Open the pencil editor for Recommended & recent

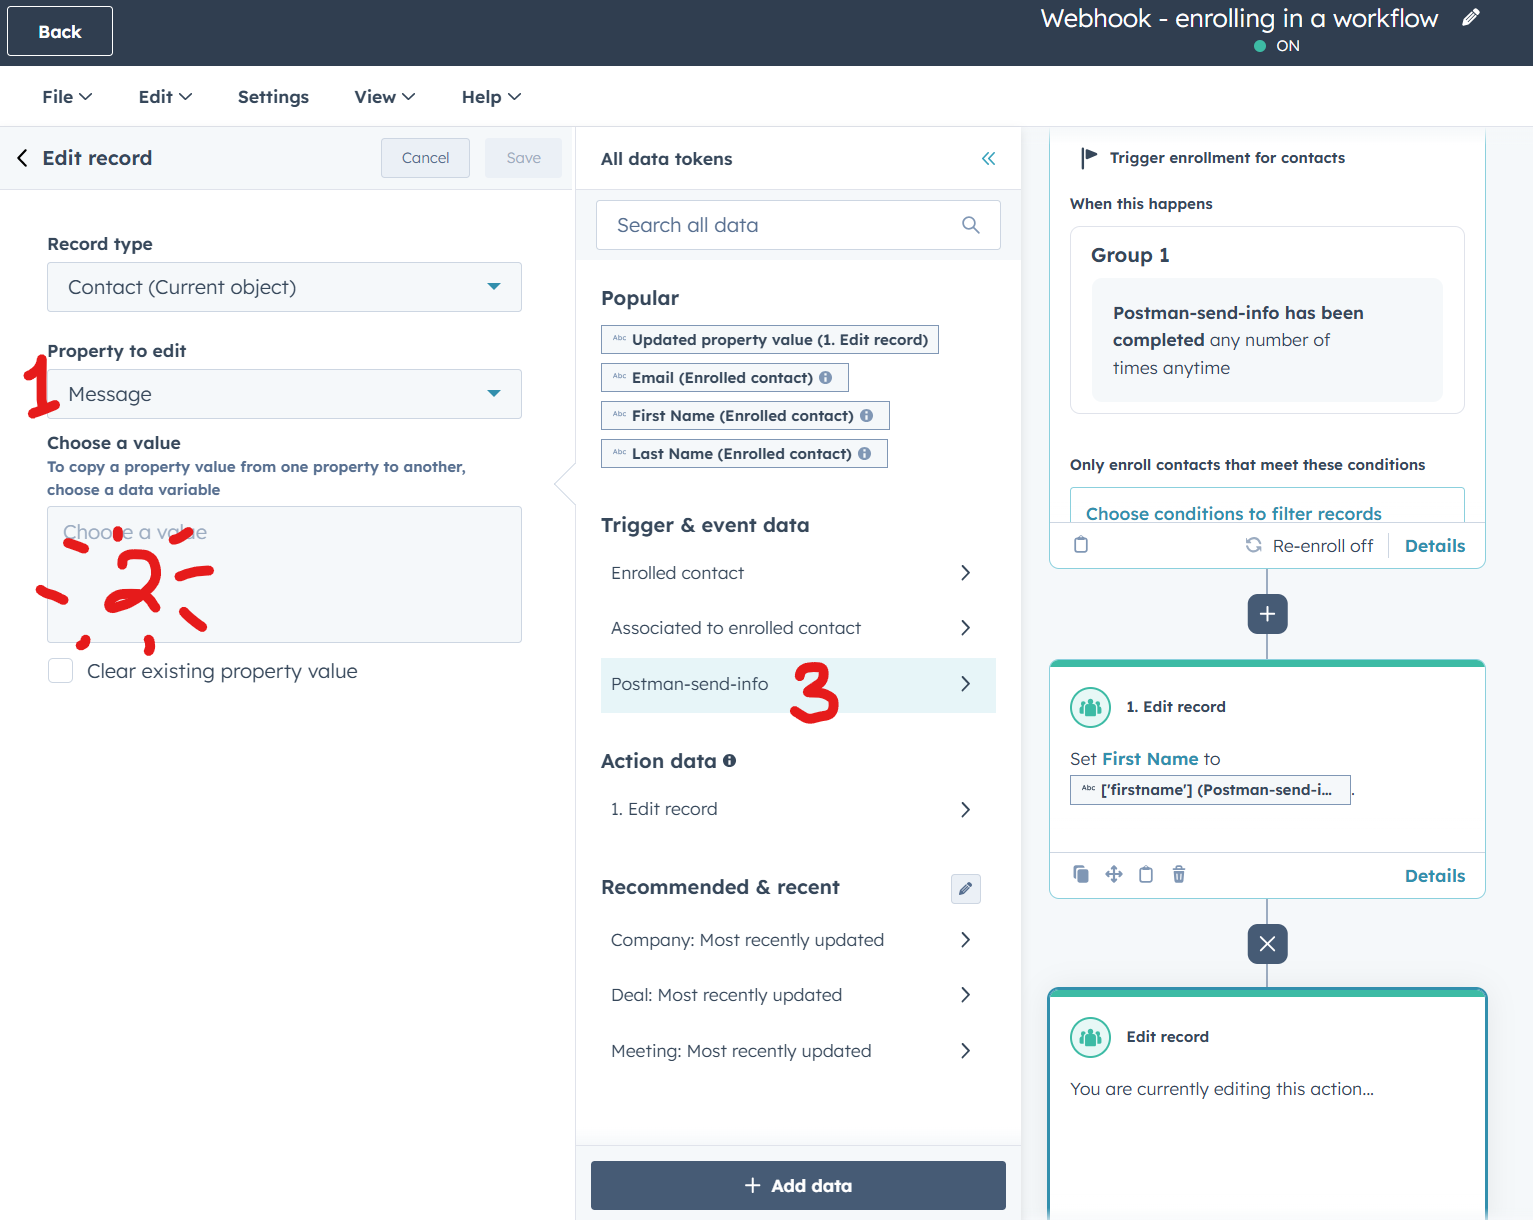pyautogui.click(x=965, y=888)
